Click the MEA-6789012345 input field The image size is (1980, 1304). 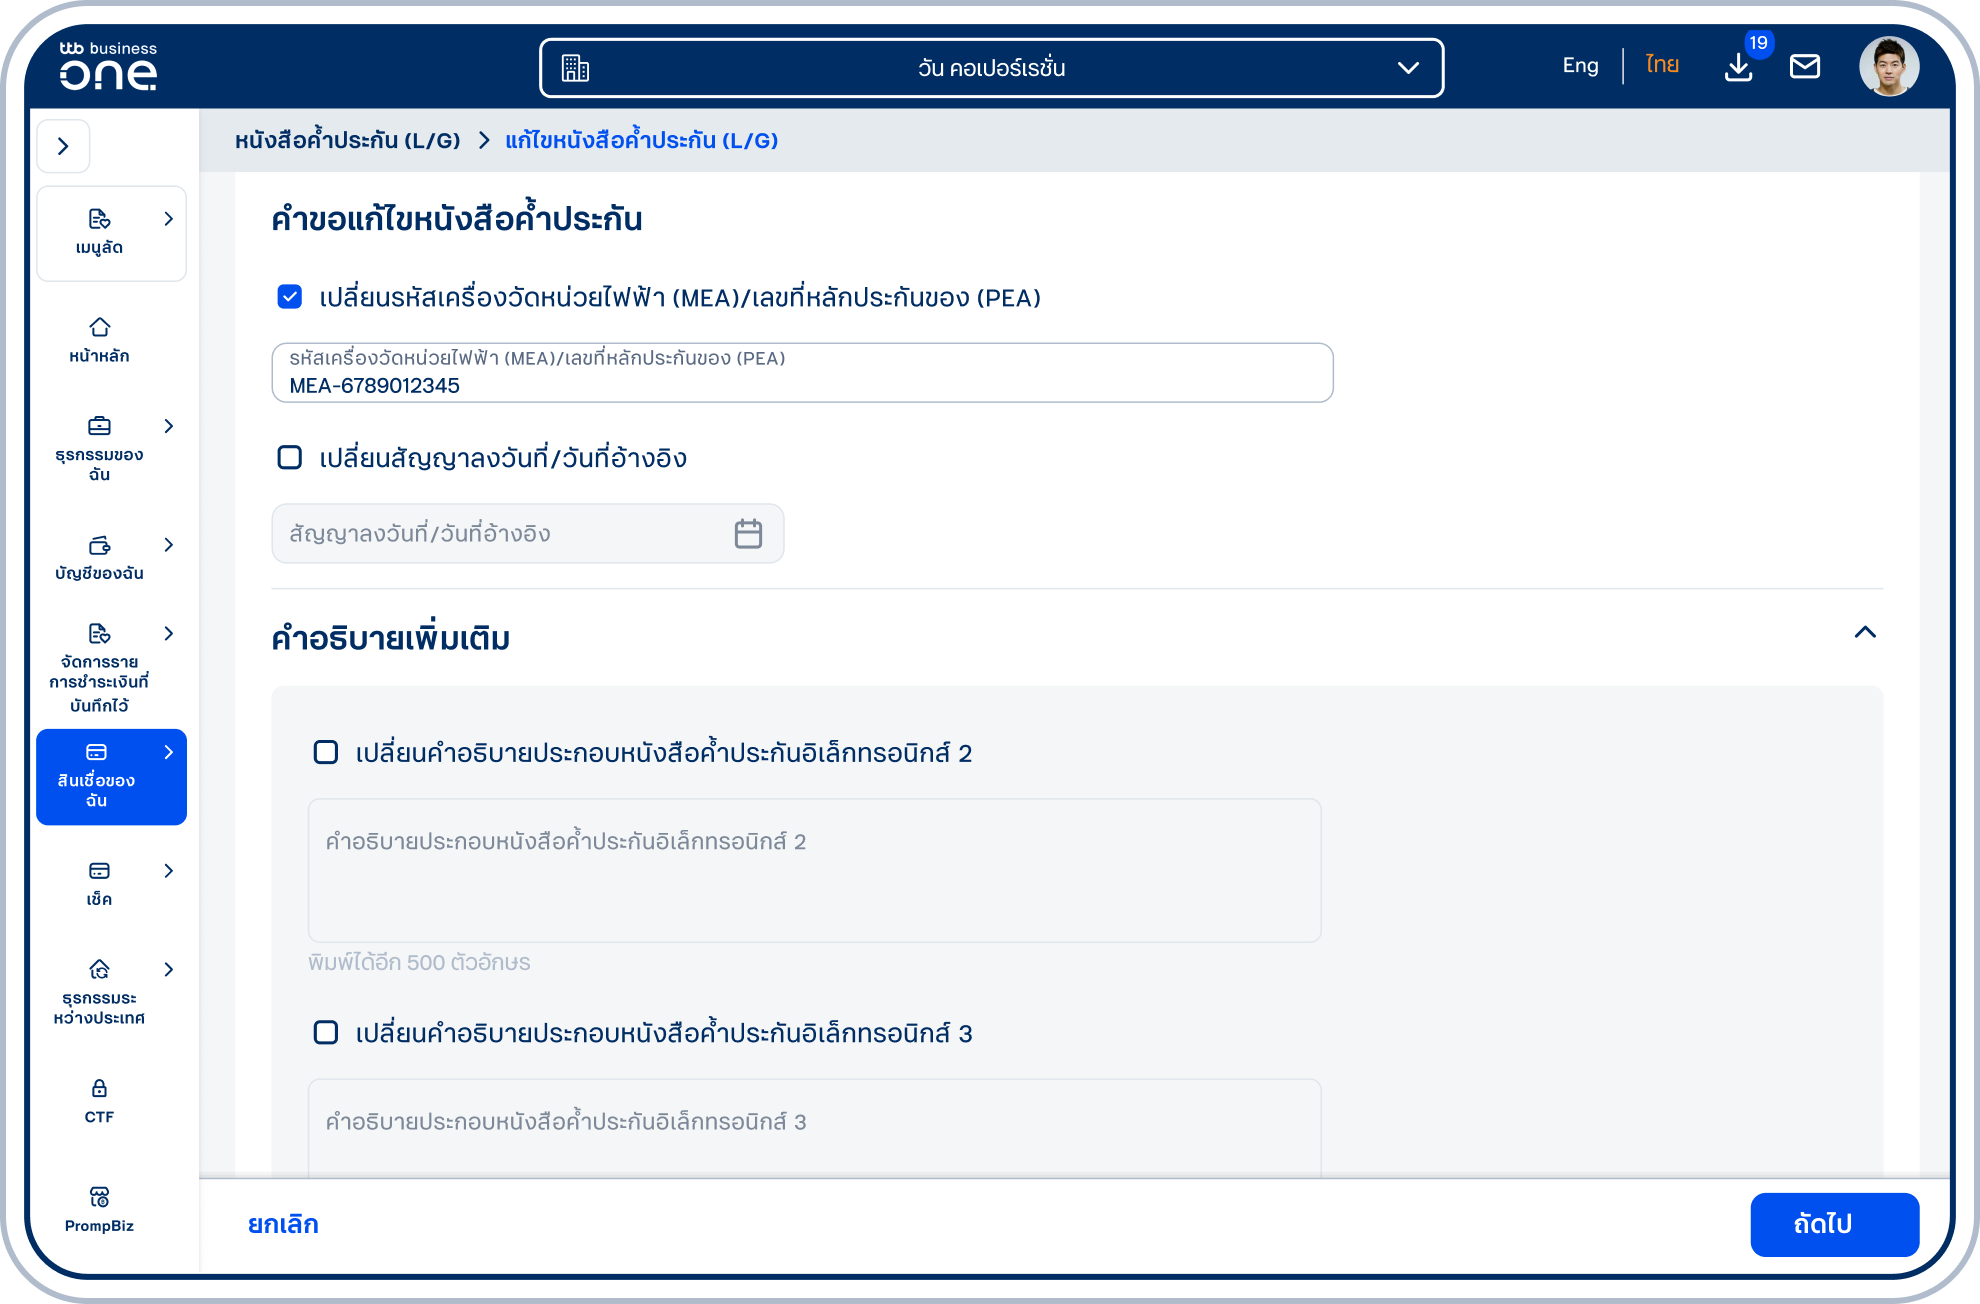click(x=802, y=373)
